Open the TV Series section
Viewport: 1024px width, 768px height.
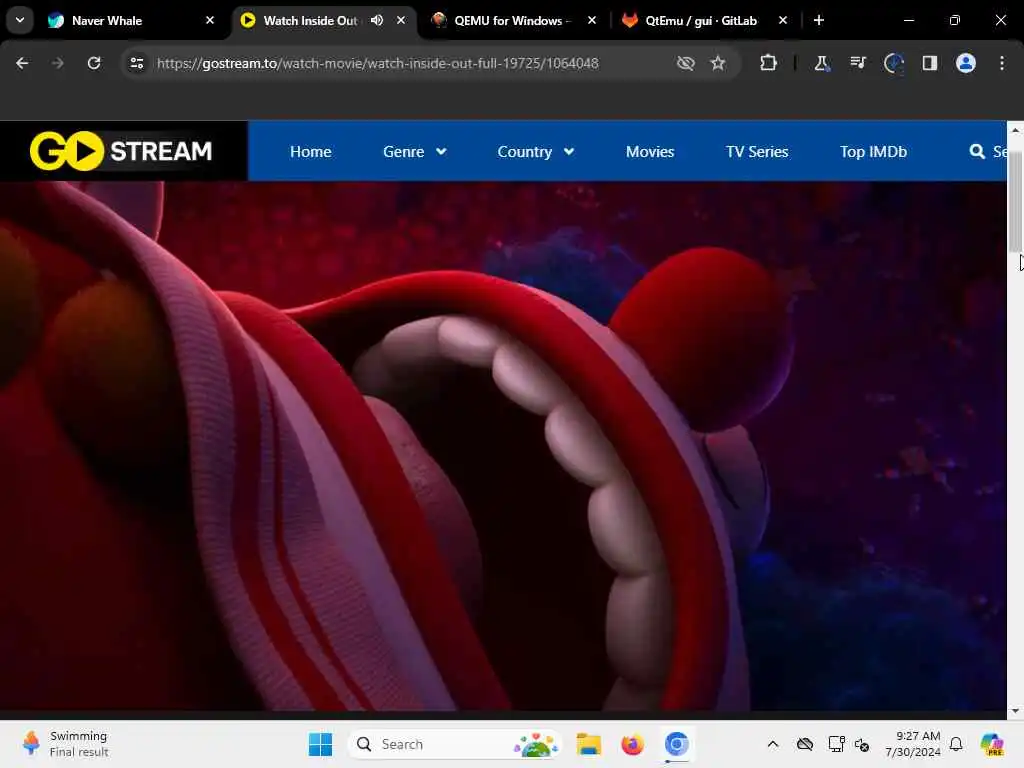757,152
